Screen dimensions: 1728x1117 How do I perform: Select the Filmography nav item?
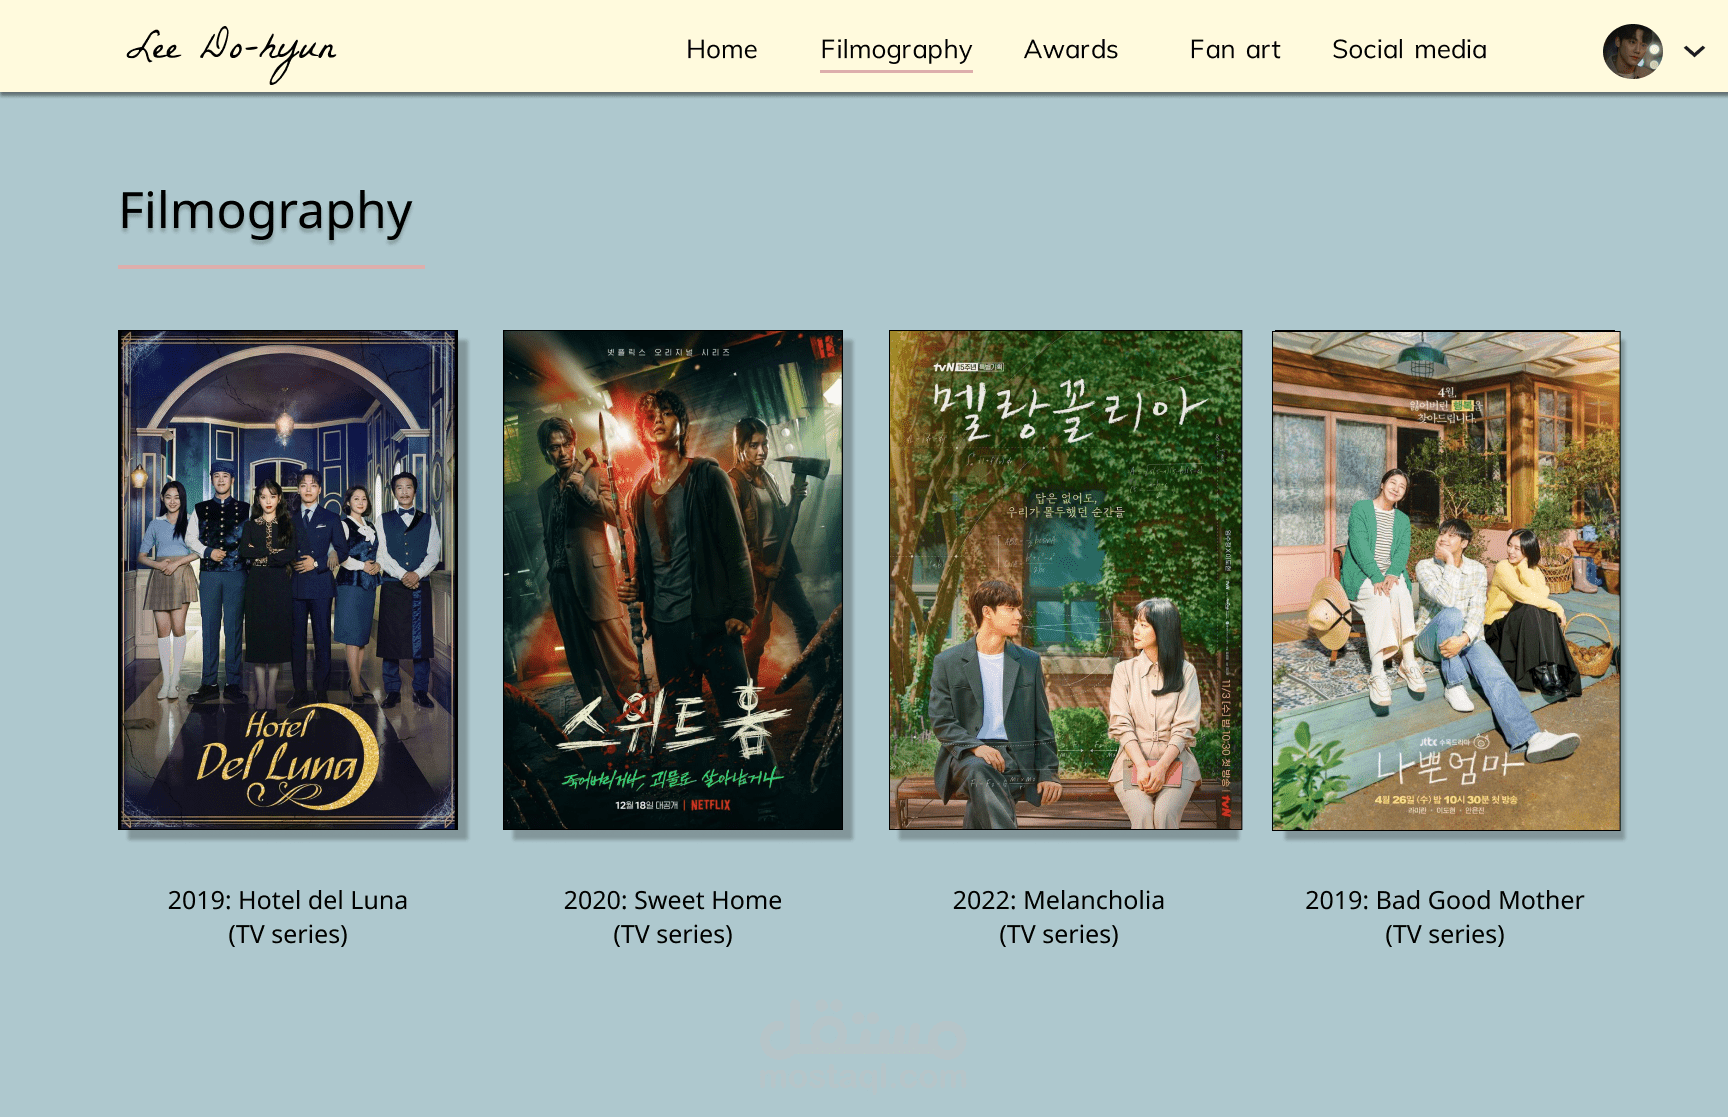[896, 49]
